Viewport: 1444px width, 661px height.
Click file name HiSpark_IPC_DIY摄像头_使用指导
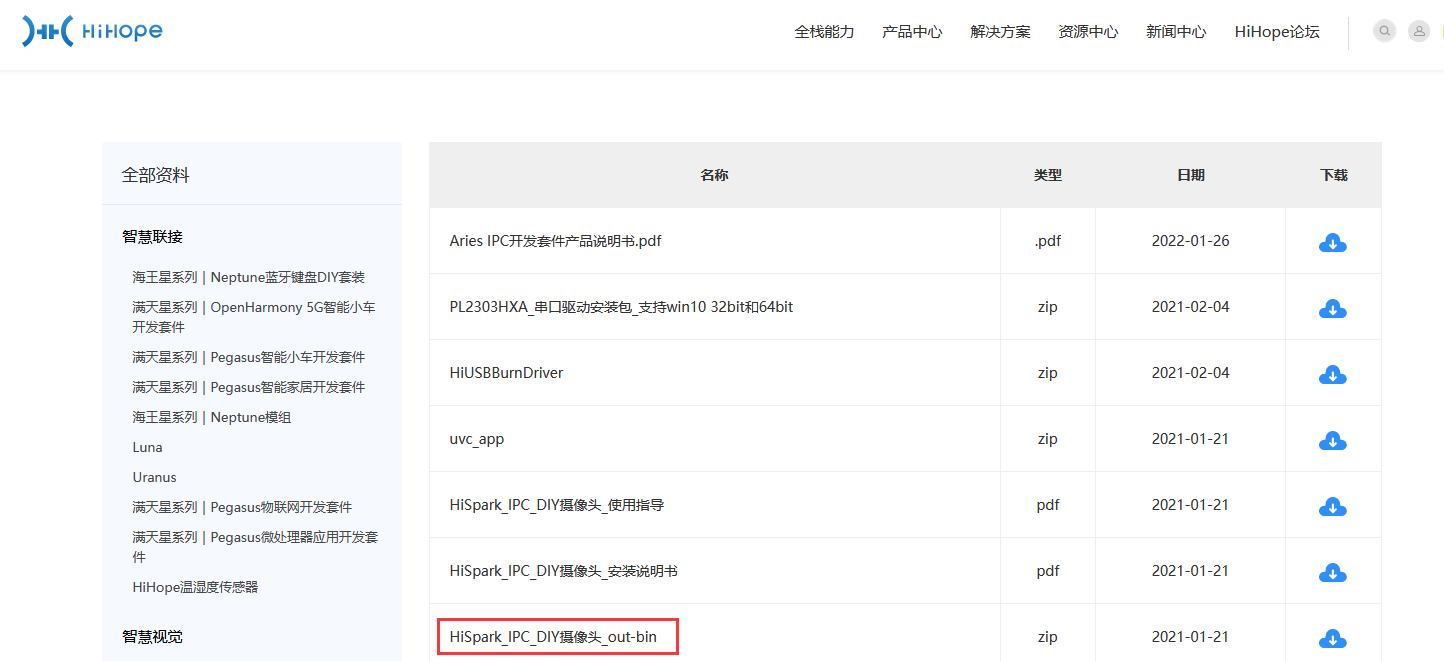pyautogui.click(x=556, y=505)
